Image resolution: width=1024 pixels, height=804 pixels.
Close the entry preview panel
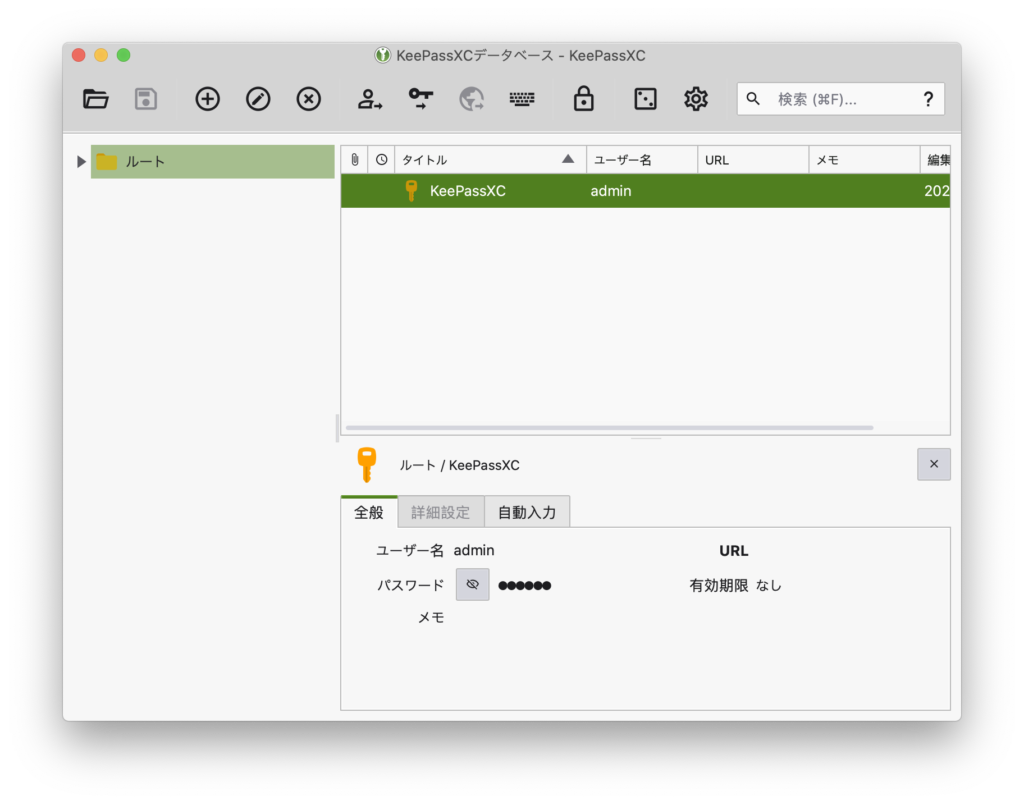click(933, 464)
